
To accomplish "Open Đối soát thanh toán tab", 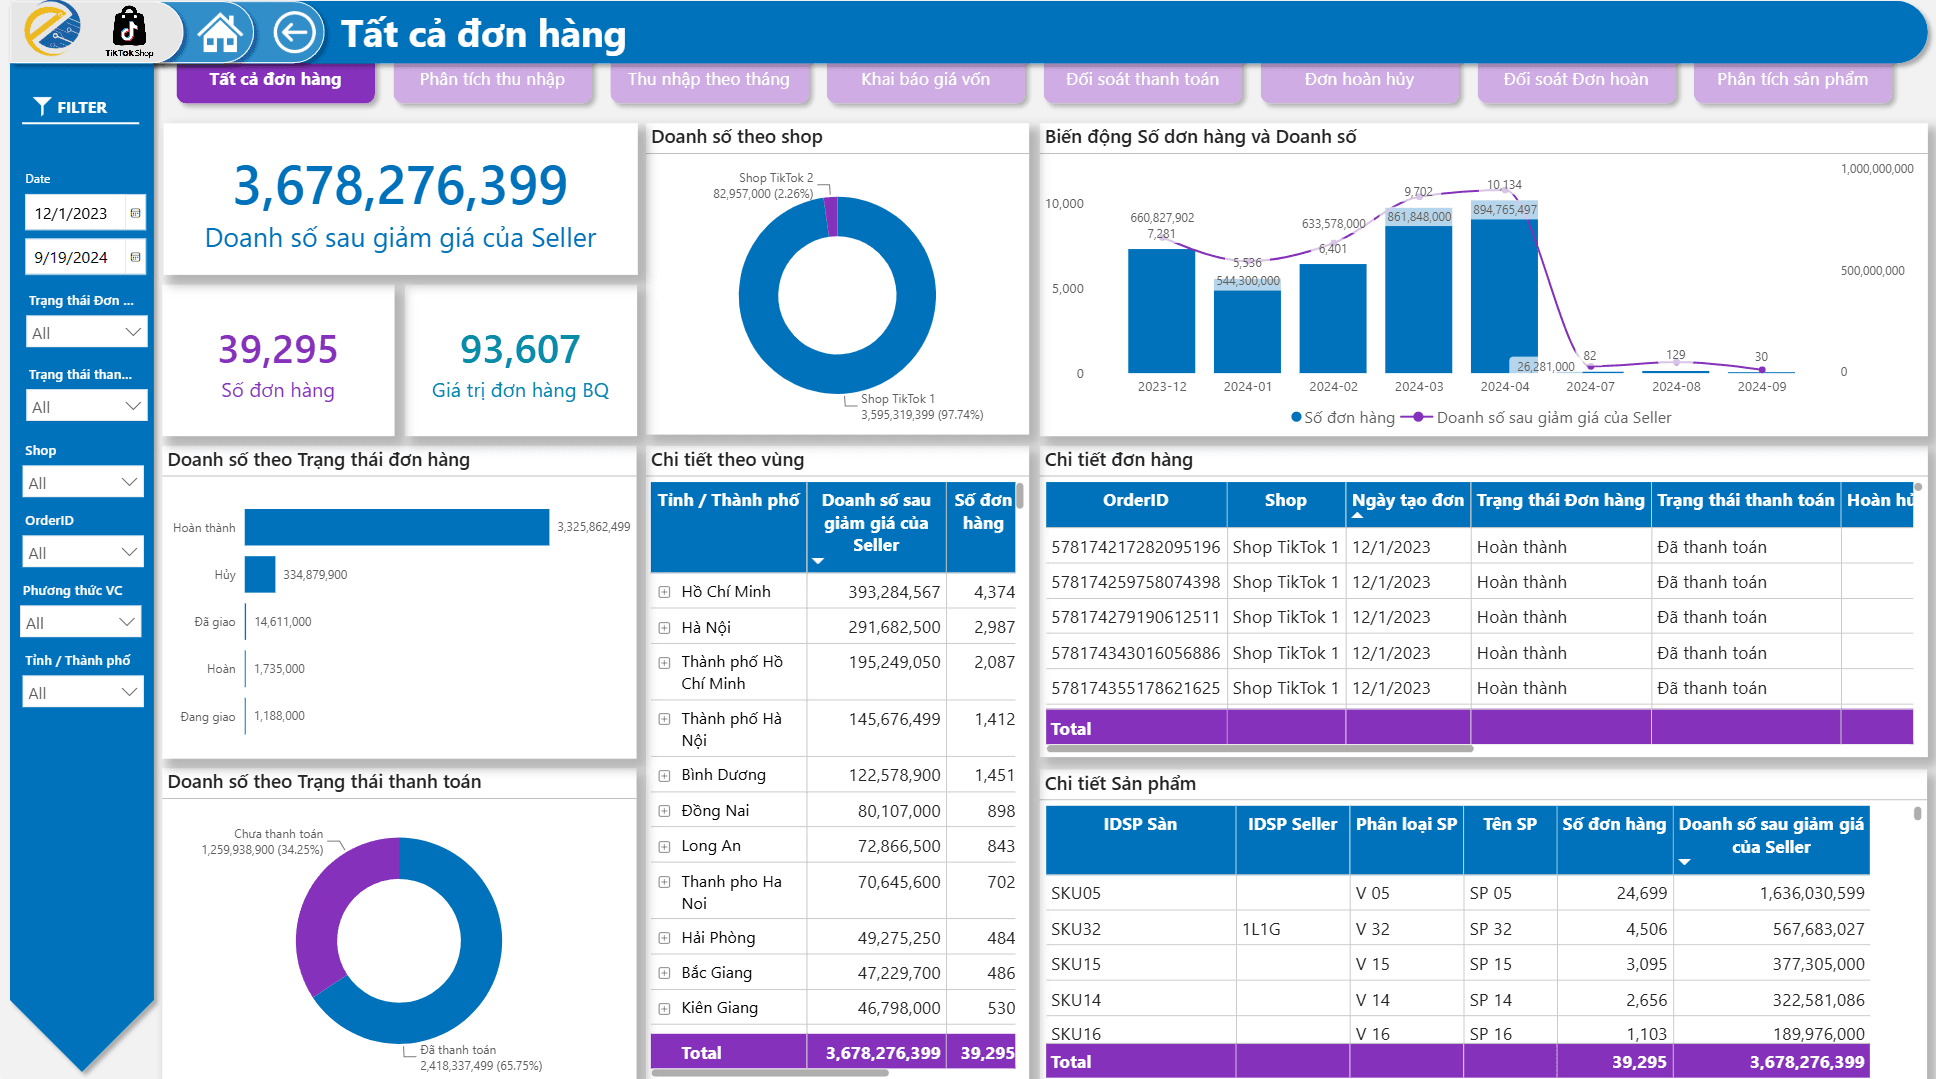I will 1143,80.
